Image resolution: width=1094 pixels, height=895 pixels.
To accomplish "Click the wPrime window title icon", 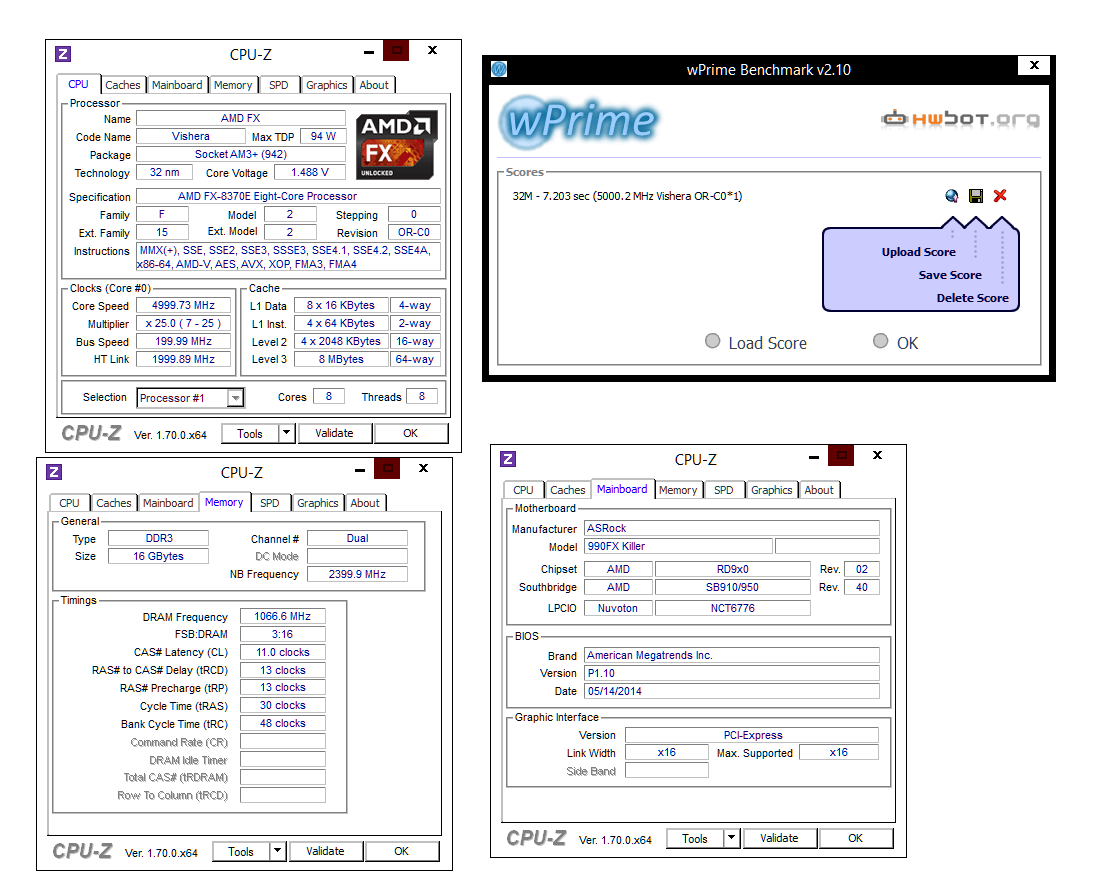I will pos(499,69).
